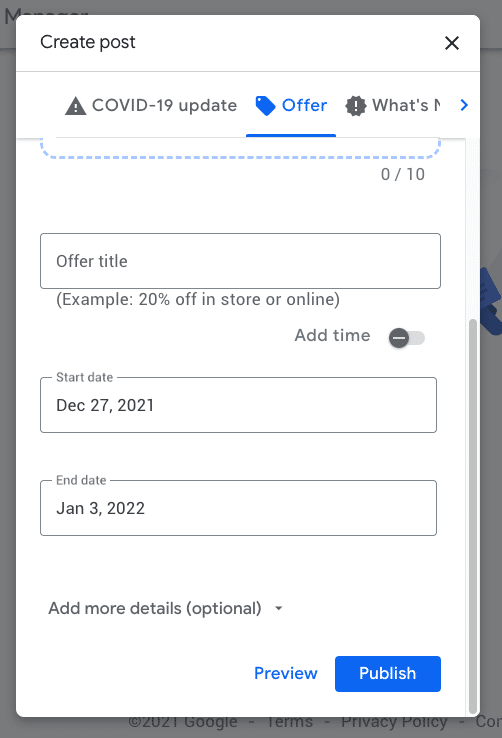Preview the post
502x738 pixels.
pos(286,674)
